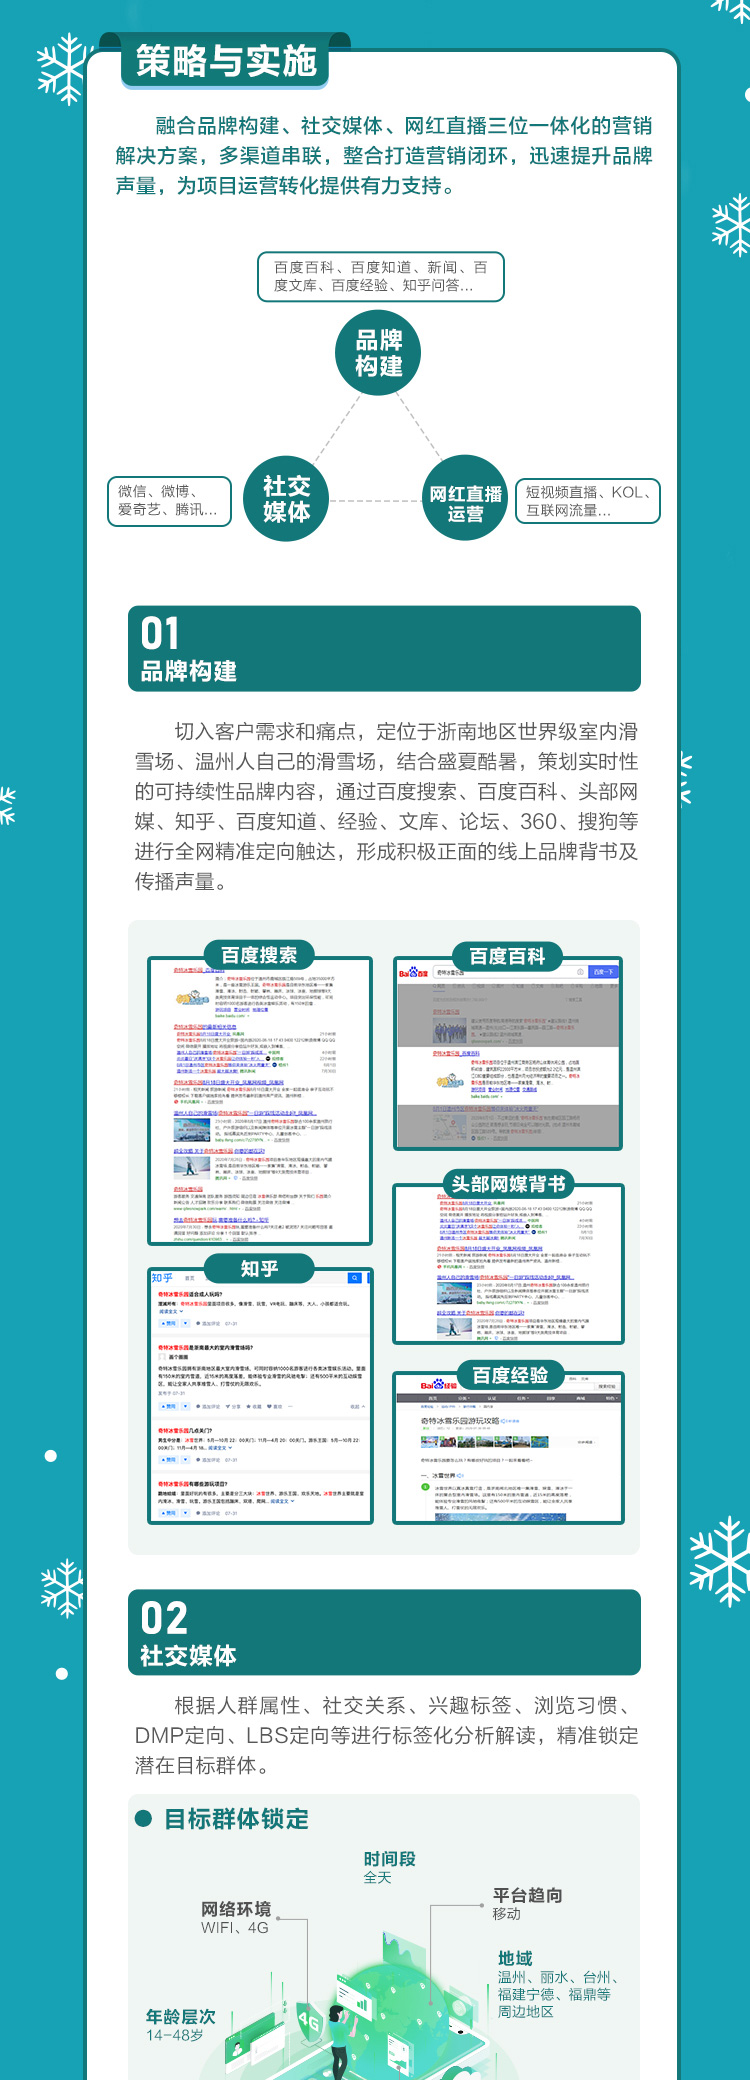The image size is (750, 2080).
Task: Click the green bullet dot before 目标群体锁定
Action: tap(143, 1818)
